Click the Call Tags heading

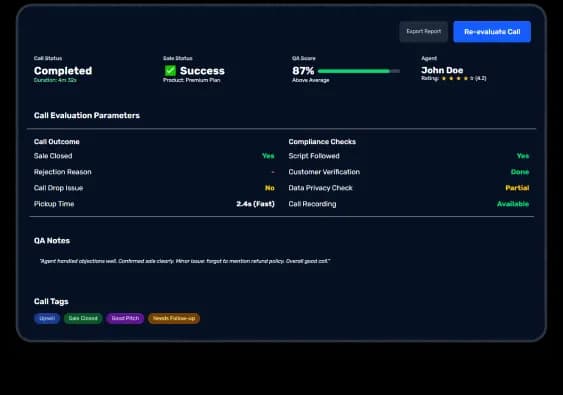click(51, 301)
